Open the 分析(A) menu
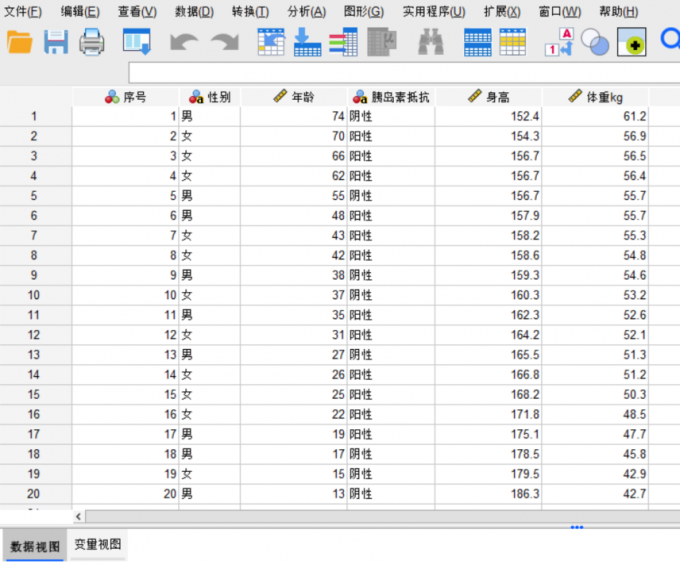This screenshot has height=564, width=680. [306, 12]
